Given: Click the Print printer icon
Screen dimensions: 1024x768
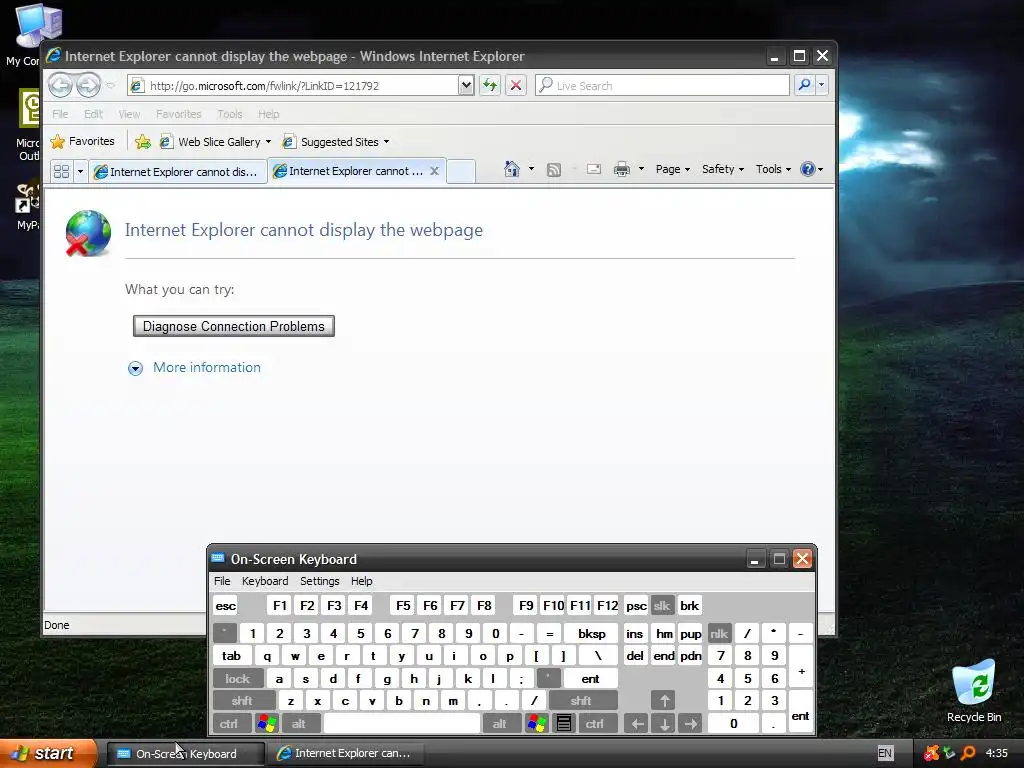Looking at the screenshot, I should click(x=622, y=169).
